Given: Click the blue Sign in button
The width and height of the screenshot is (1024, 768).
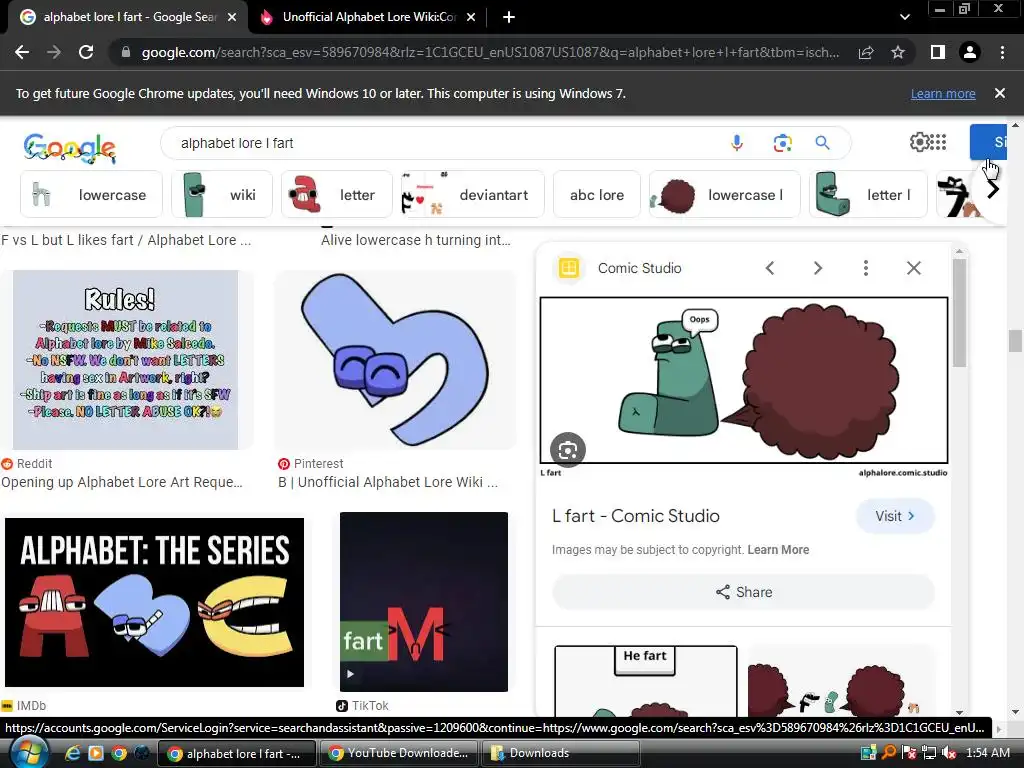Looking at the screenshot, I should coord(988,142).
